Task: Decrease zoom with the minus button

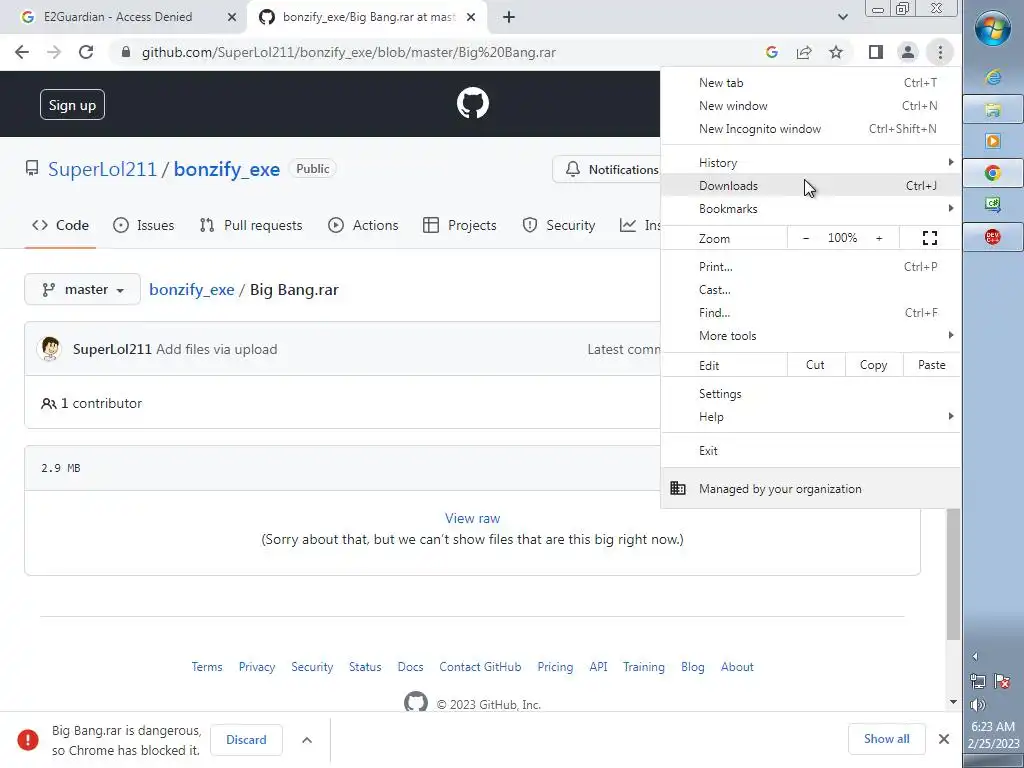Action: 806,238
